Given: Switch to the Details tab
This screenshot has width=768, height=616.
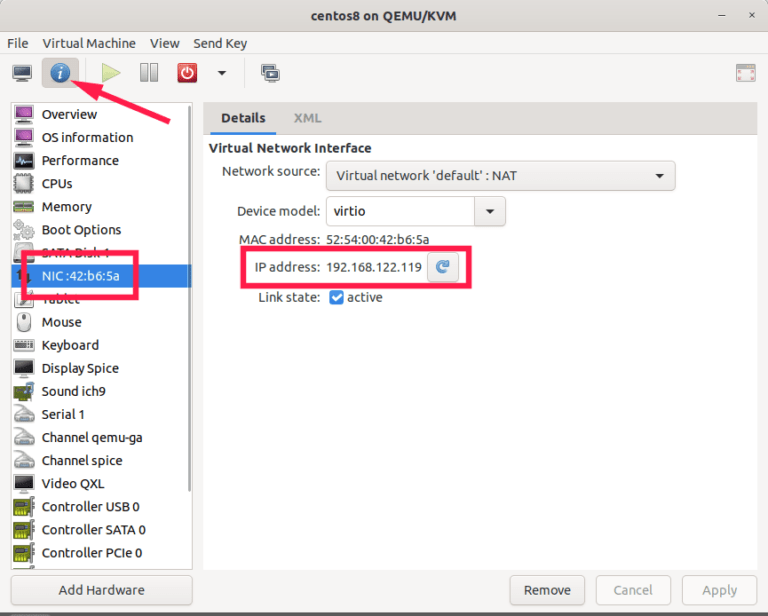Looking at the screenshot, I should point(243,118).
